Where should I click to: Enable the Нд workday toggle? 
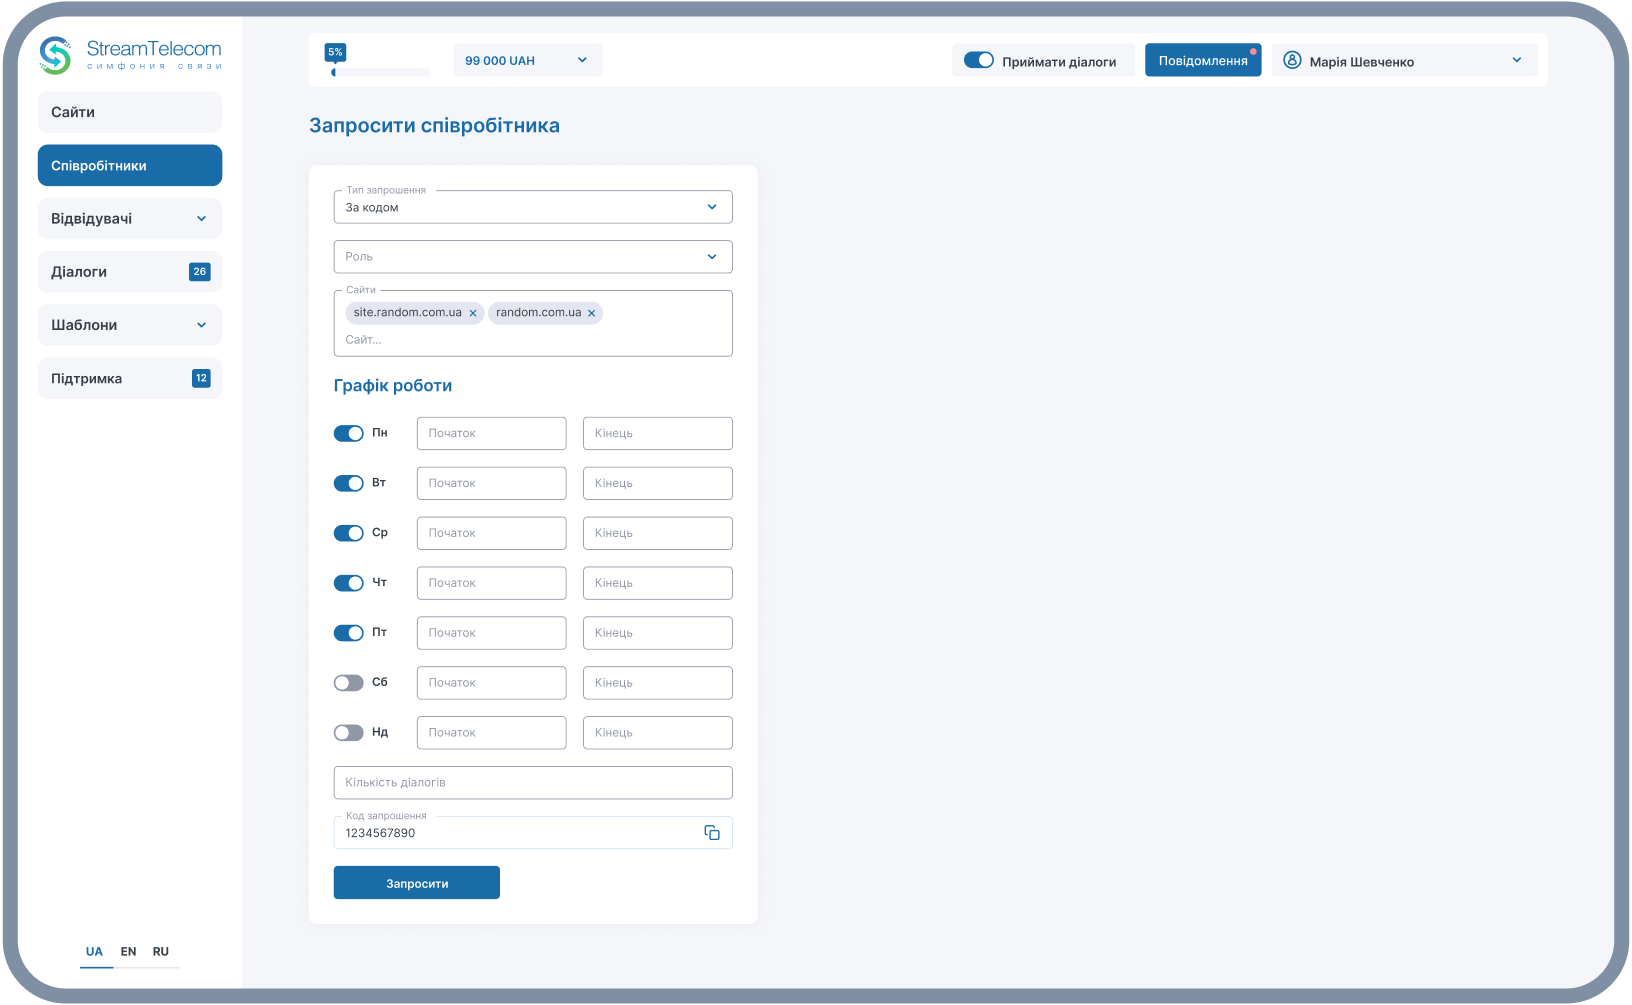coord(348,733)
